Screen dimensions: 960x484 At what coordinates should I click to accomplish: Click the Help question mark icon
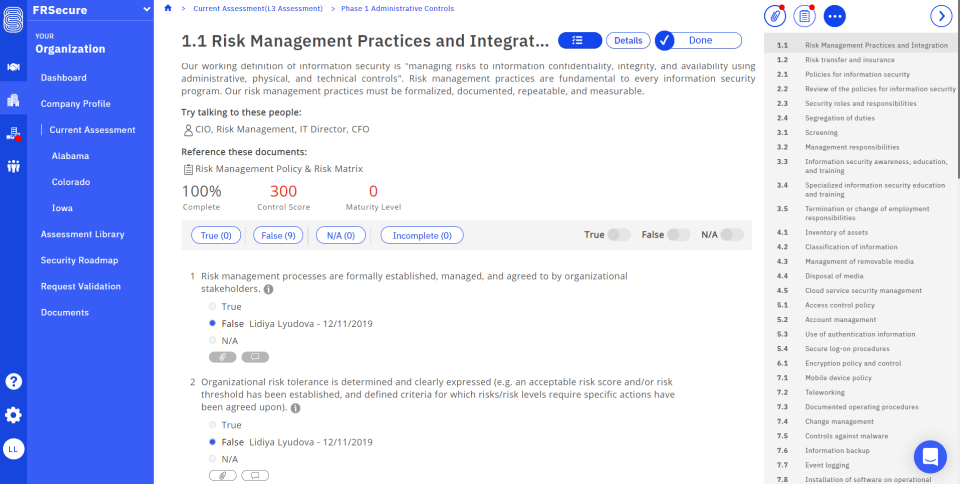coord(14,381)
